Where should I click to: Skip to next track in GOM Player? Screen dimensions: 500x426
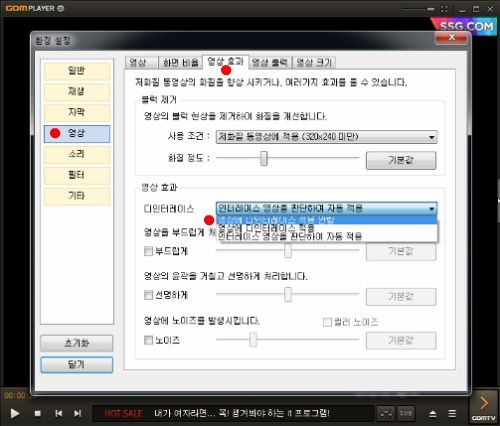(77, 413)
